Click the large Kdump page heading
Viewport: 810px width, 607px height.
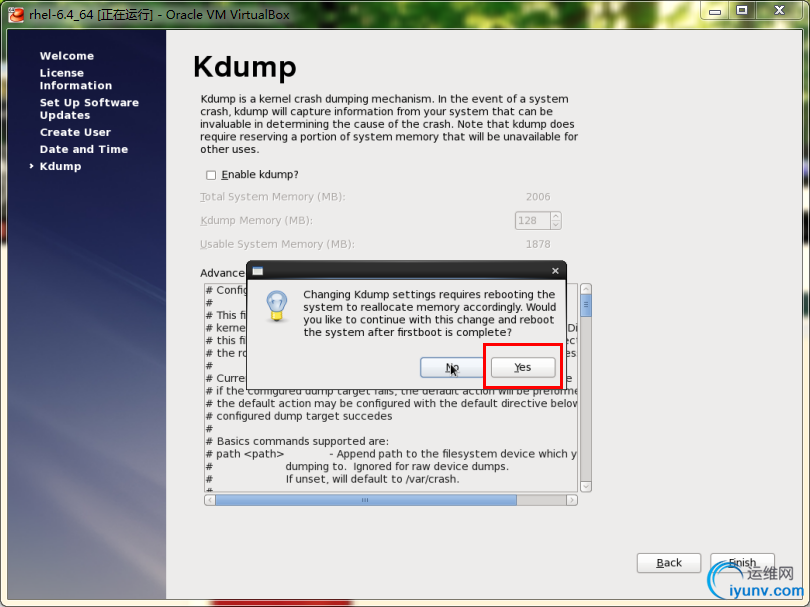[245, 67]
